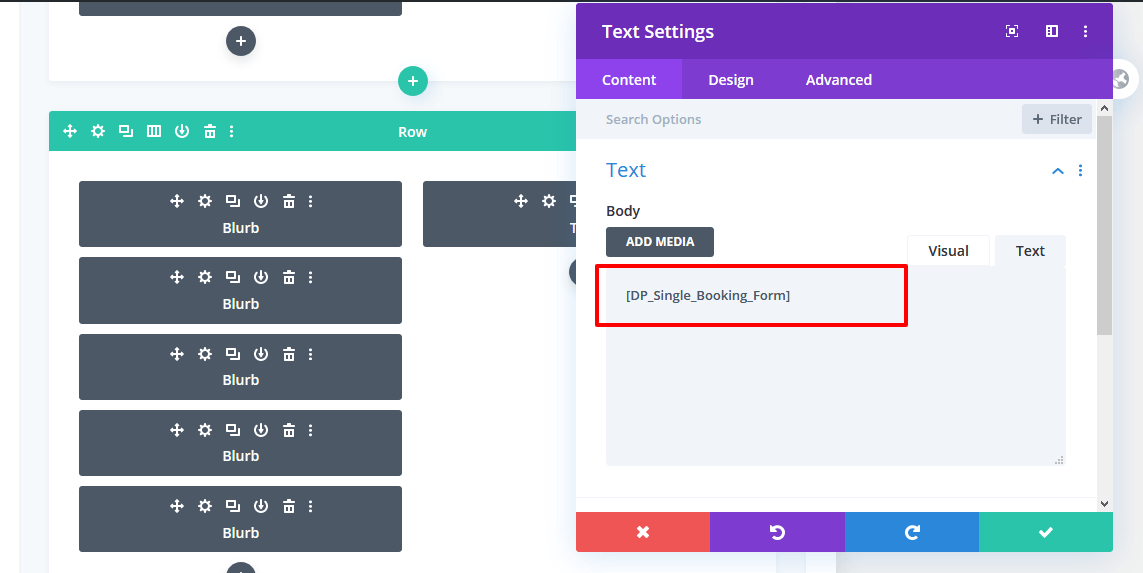Switch to the Design tab
Screen dimensions: 1143x573
point(731,79)
